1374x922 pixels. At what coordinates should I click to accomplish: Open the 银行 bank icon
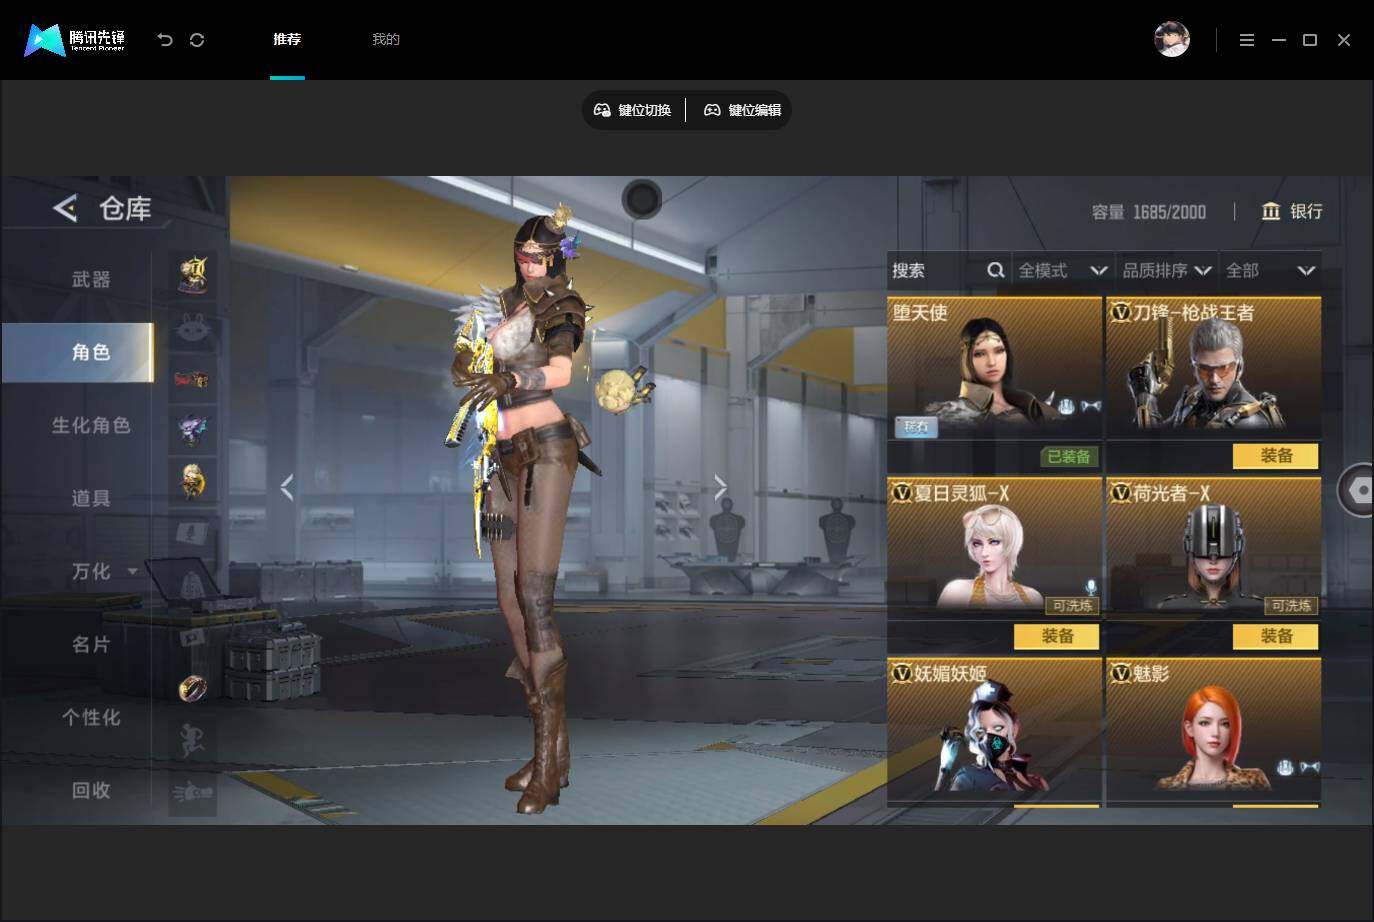click(1271, 211)
